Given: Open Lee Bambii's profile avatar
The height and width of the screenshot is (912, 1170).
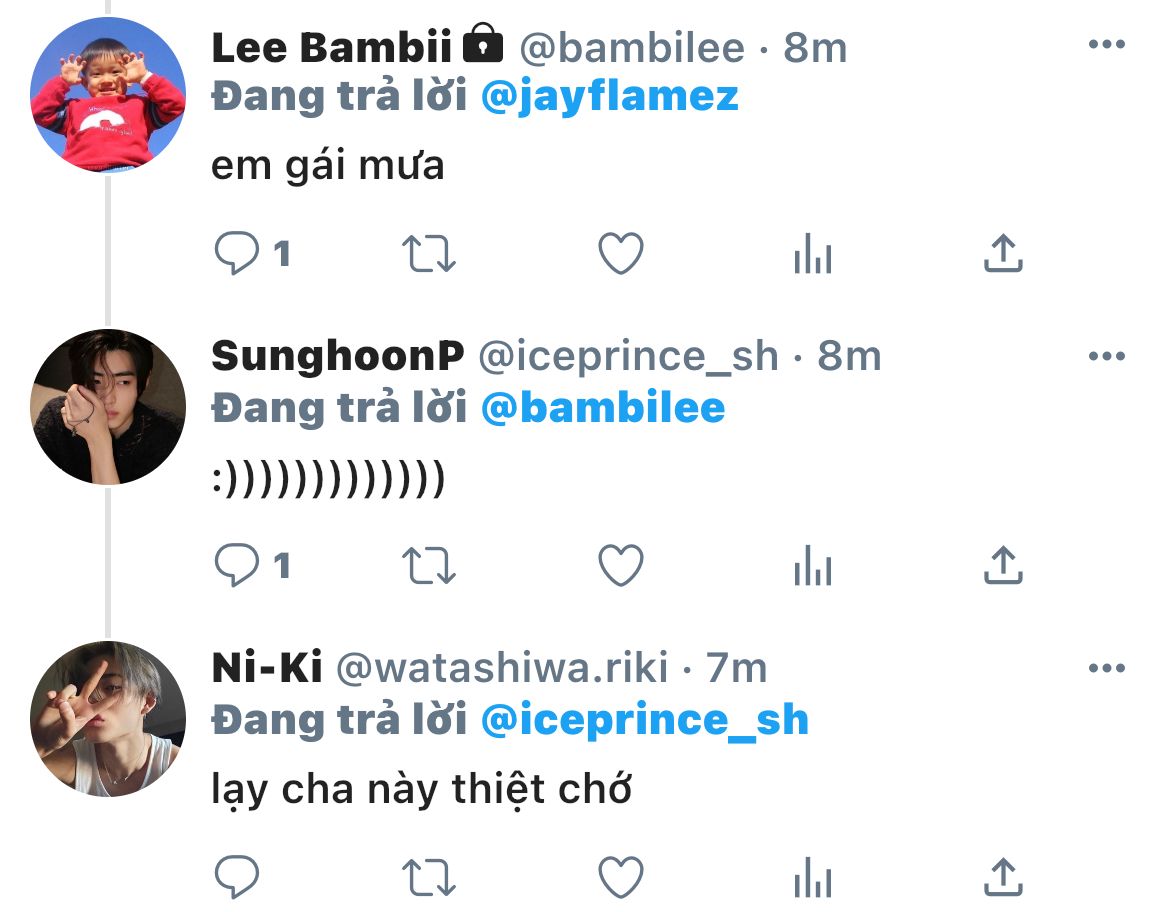Looking at the screenshot, I should pos(108,95).
